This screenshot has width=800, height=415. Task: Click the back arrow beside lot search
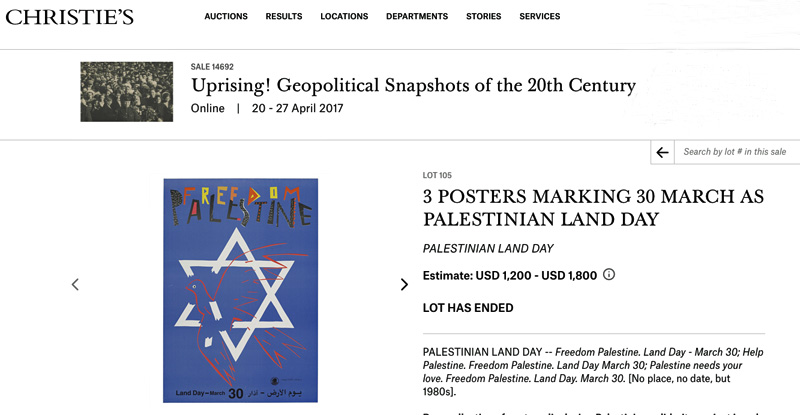pyautogui.click(x=662, y=152)
